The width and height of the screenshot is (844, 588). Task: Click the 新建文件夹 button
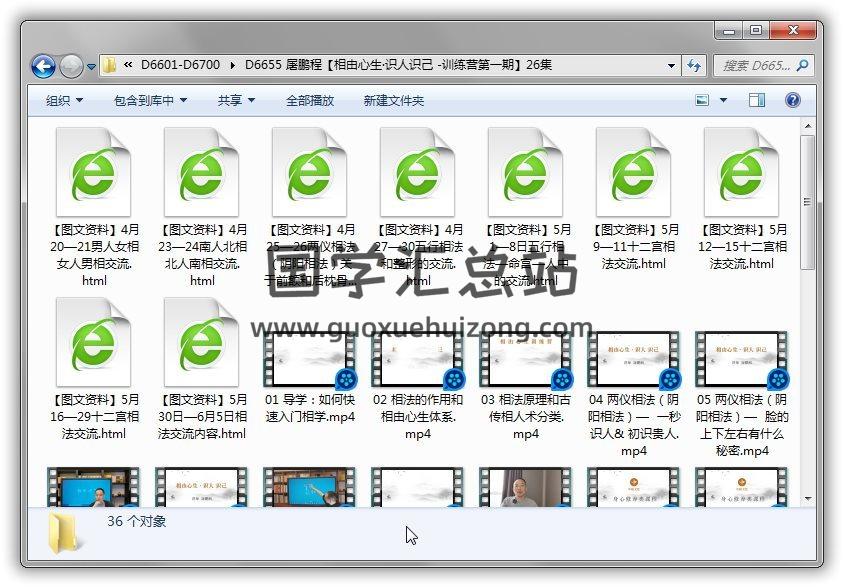393,100
